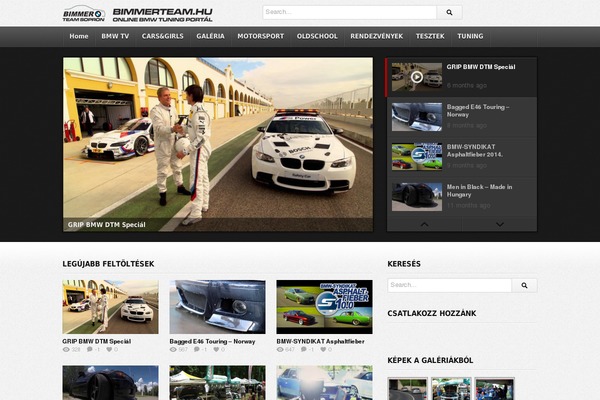The width and height of the screenshot is (600, 400).
Task: Like the BMW-SYNDIKAT Asphaltfieber heart icon
Action: tap(323, 349)
